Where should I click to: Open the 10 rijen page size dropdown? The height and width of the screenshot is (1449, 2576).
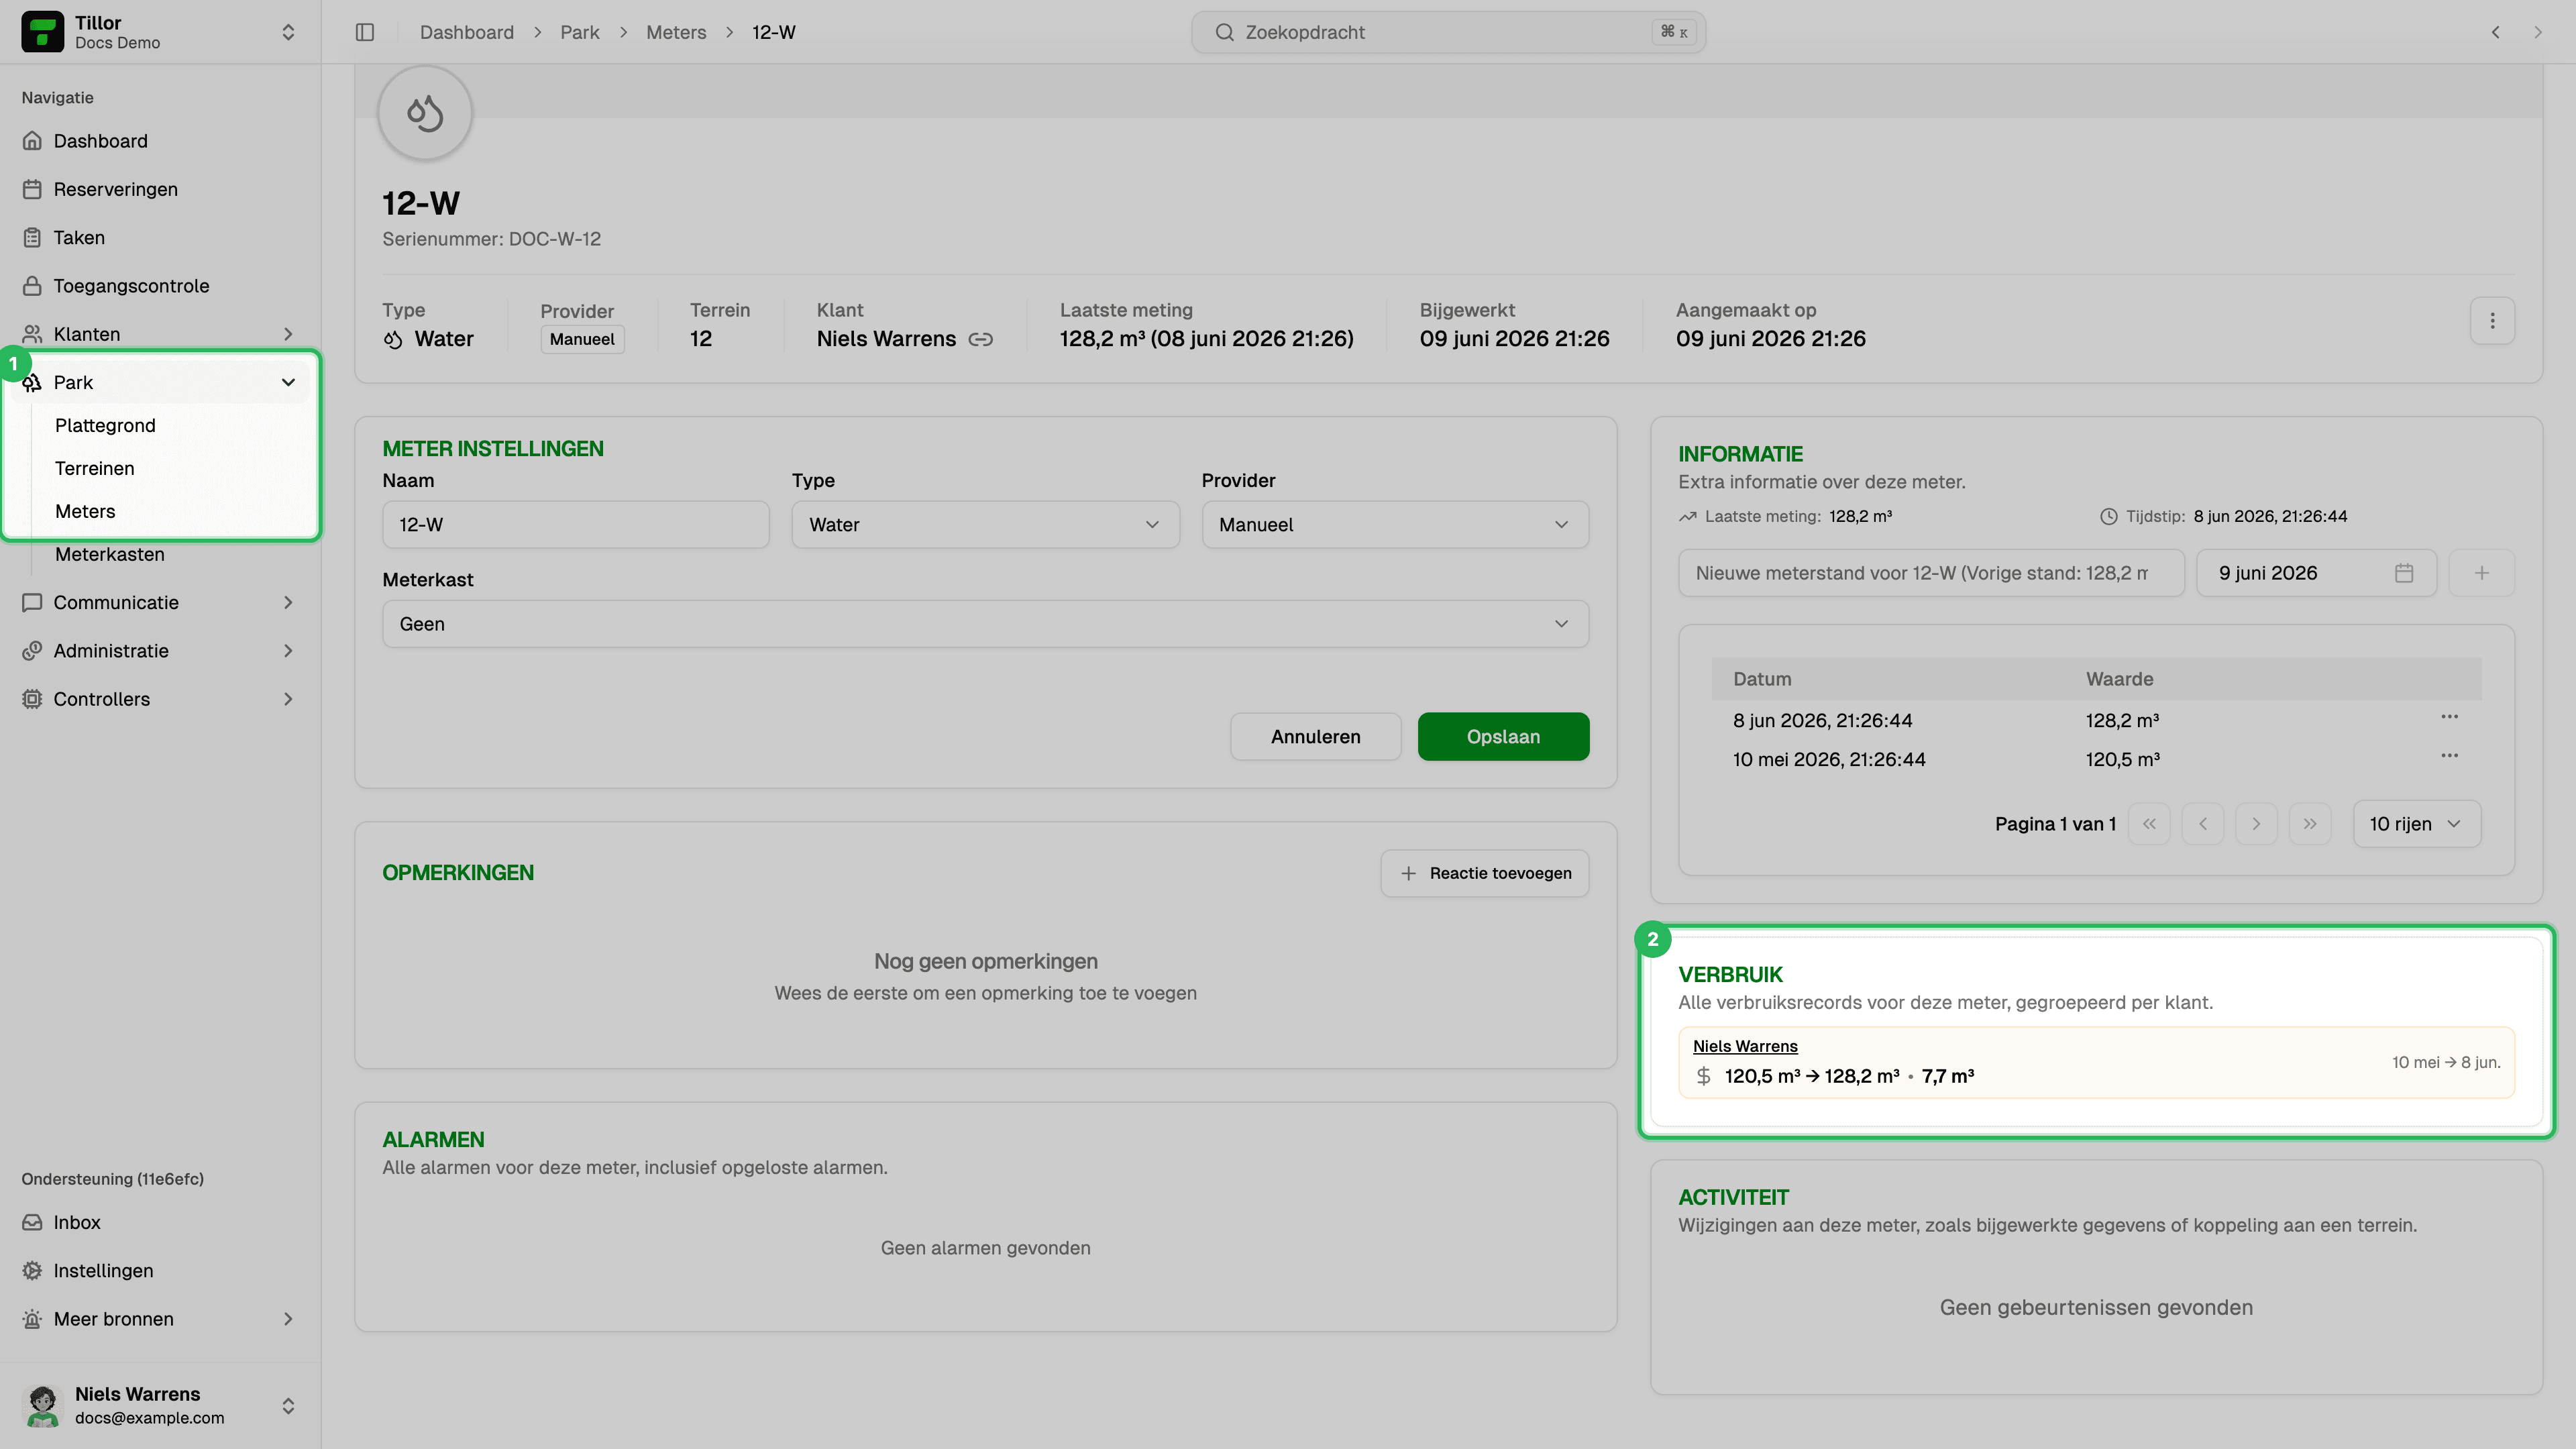pyautogui.click(x=2416, y=824)
